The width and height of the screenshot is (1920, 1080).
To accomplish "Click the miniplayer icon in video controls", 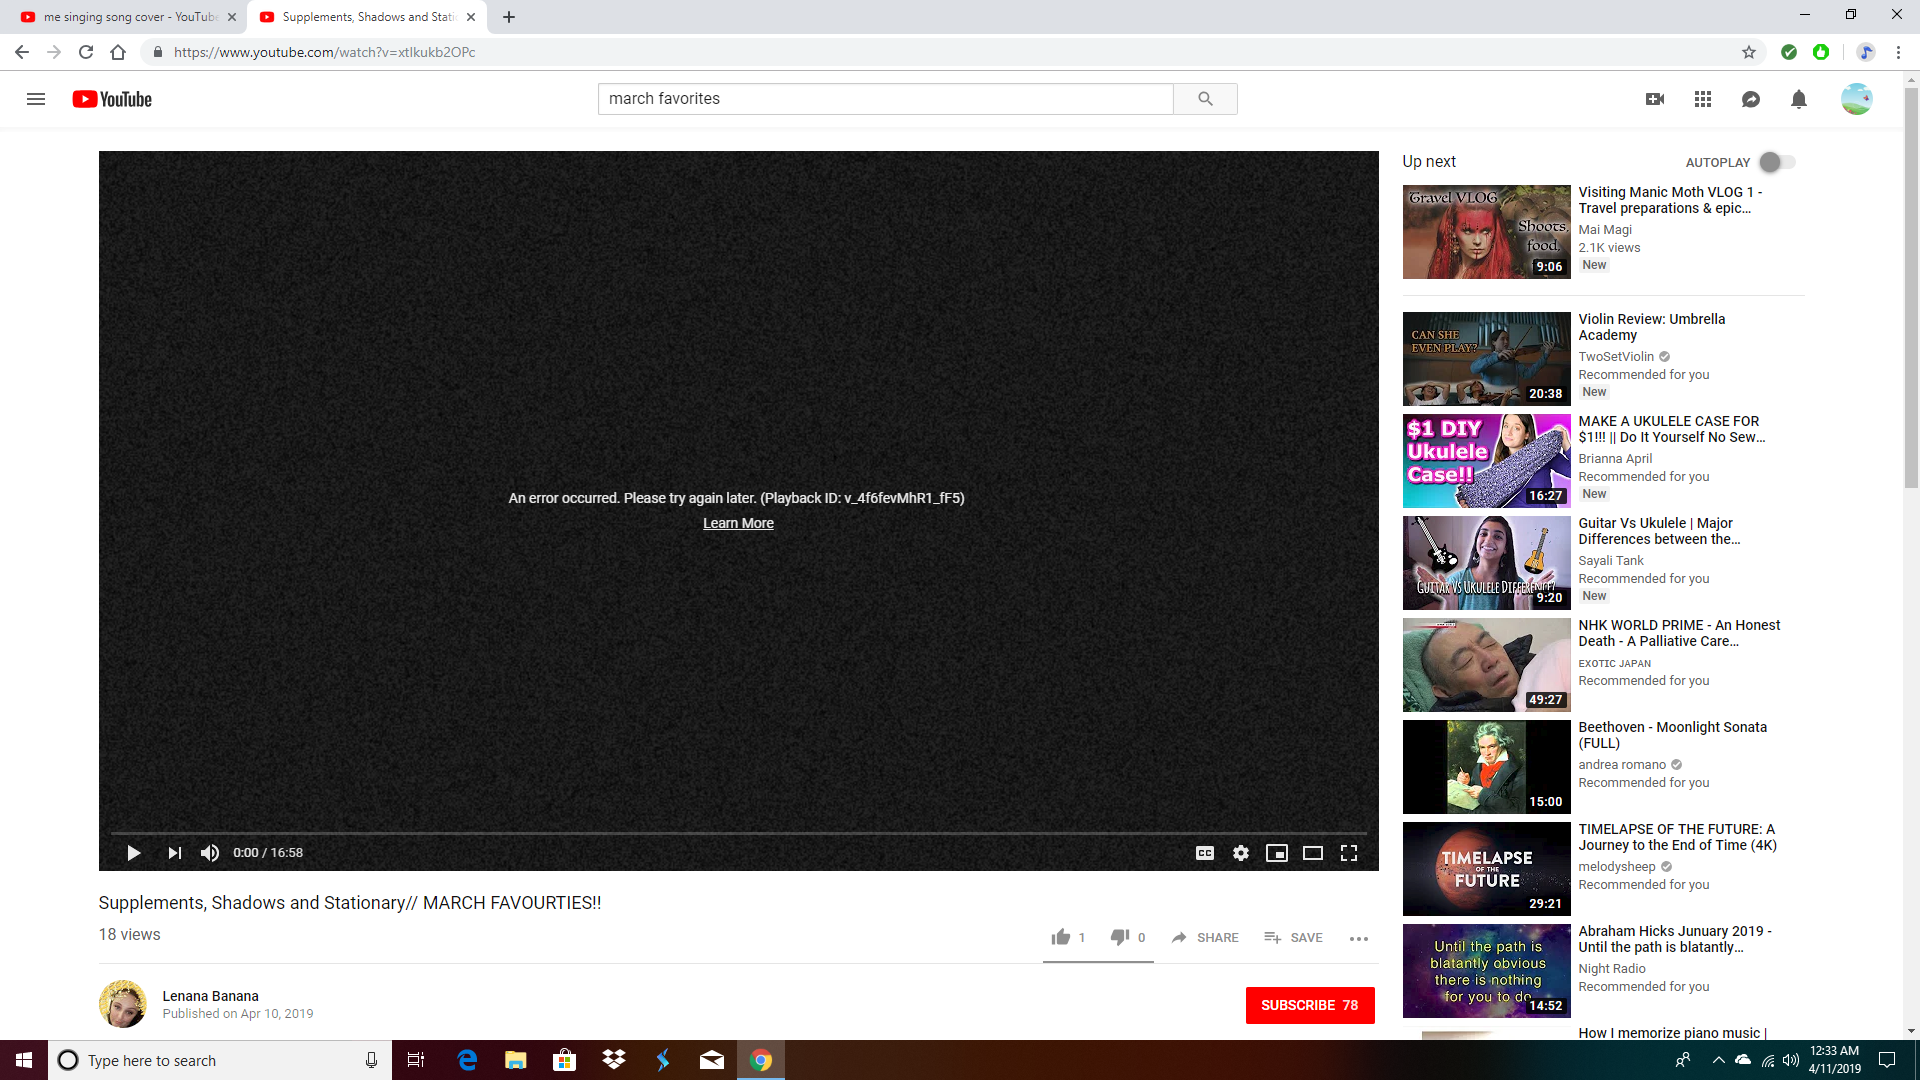I will coord(1276,852).
